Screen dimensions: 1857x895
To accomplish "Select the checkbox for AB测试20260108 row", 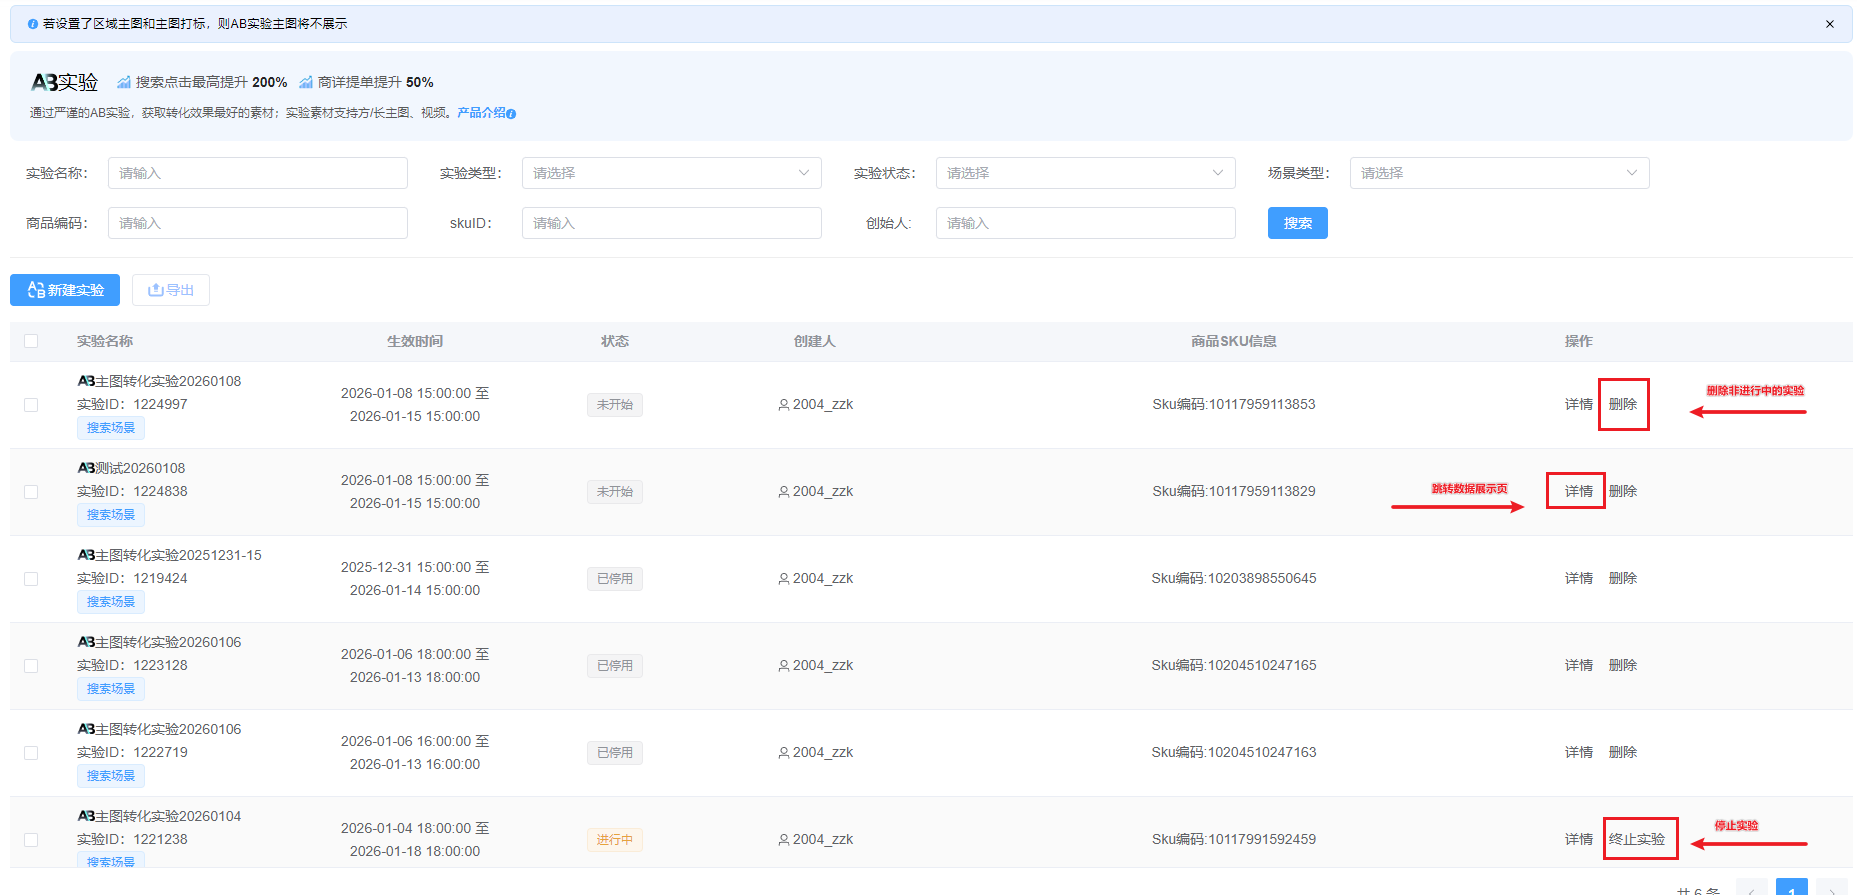I will [31, 492].
